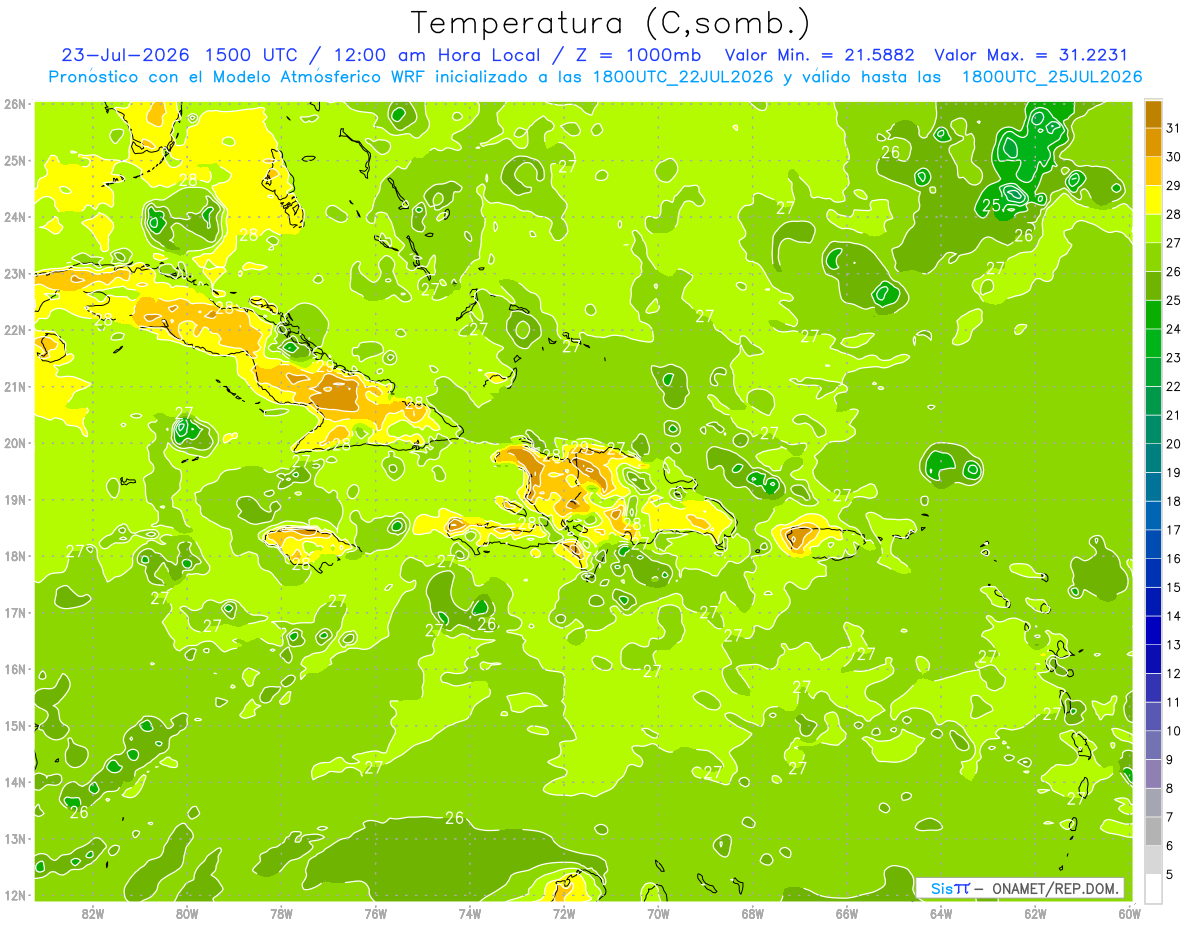Pick the white swatch below 5 on colorbar
Screen dimensions: 1200x927
coord(1153,889)
